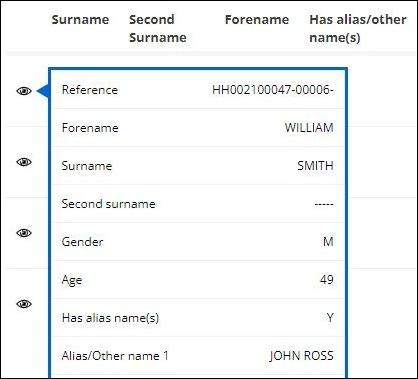Click the forename value WILLIAM
The image size is (418, 379).
click(x=309, y=128)
